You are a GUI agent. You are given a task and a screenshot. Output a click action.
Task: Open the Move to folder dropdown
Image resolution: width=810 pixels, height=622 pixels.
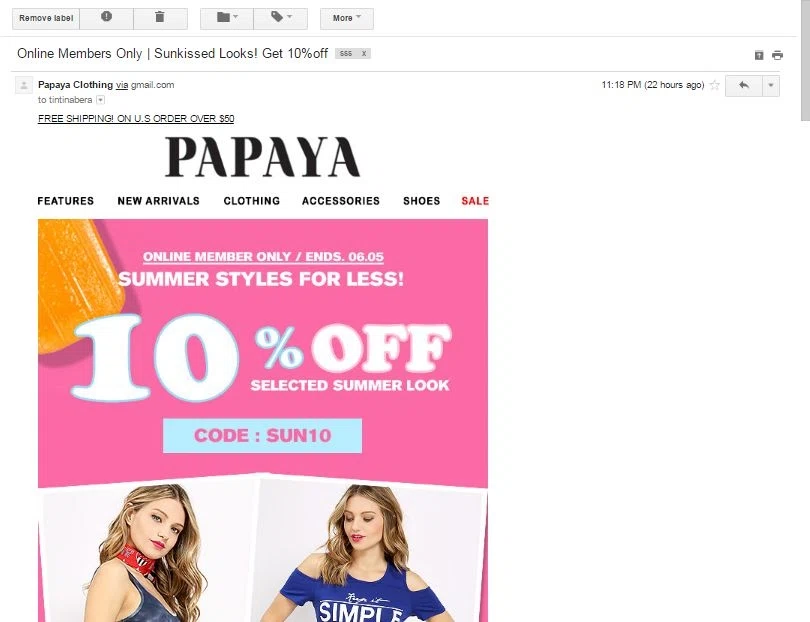[227, 19]
